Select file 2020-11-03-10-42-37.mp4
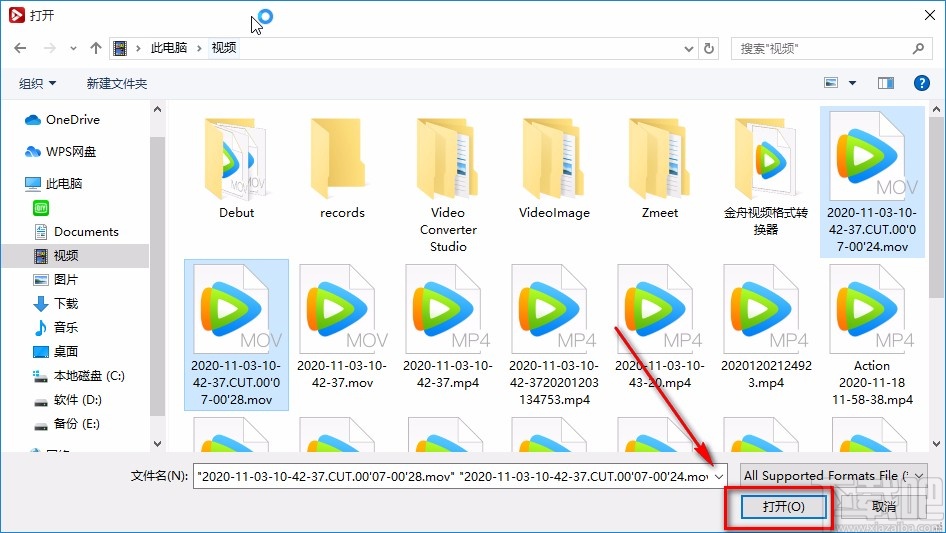 (448, 327)
